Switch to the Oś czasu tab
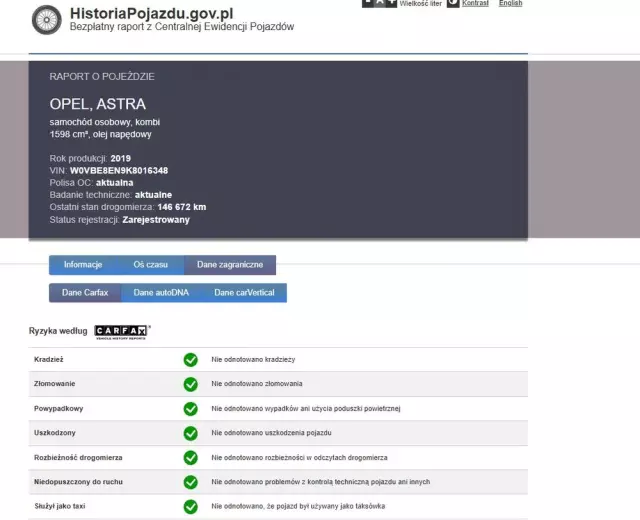The image size is (640, 520). [151, 265]
